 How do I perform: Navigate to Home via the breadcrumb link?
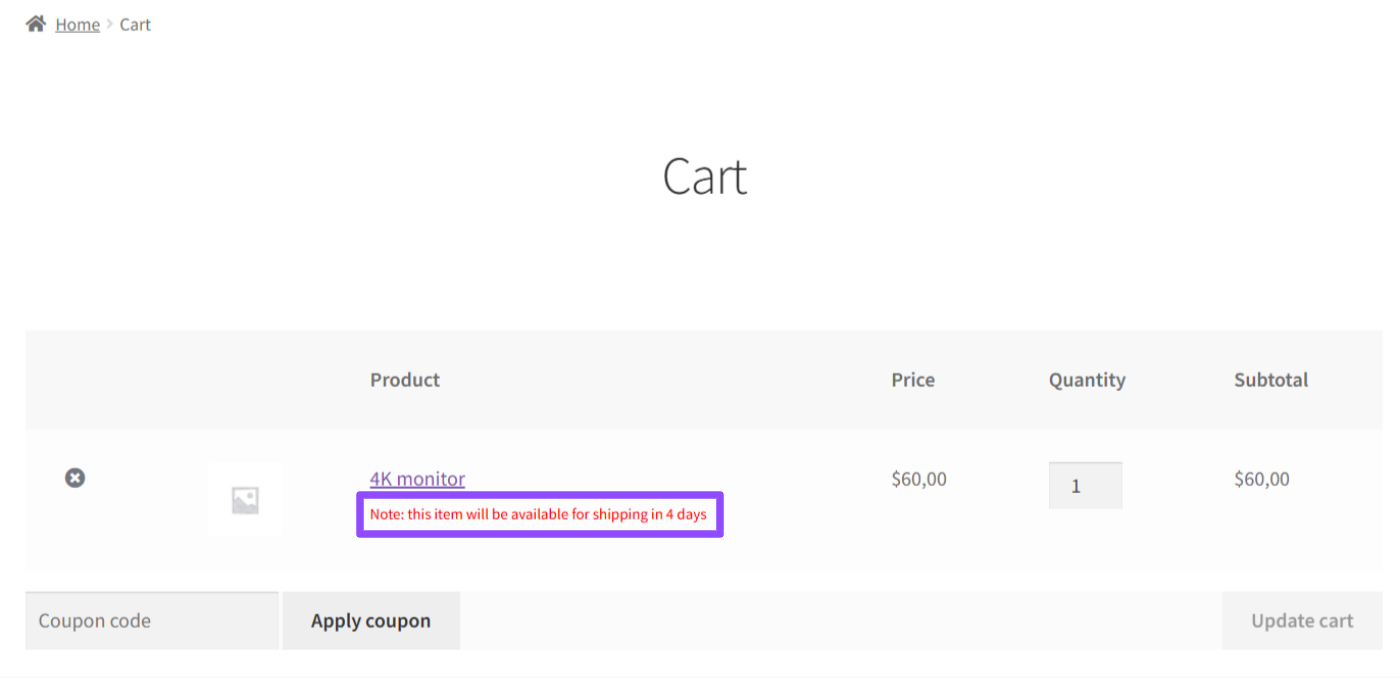tap(77, 23)
